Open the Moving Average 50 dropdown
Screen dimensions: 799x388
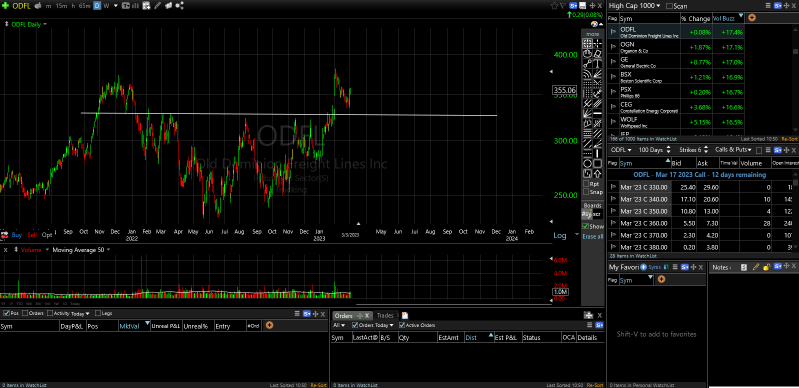[x=109, y=250]
